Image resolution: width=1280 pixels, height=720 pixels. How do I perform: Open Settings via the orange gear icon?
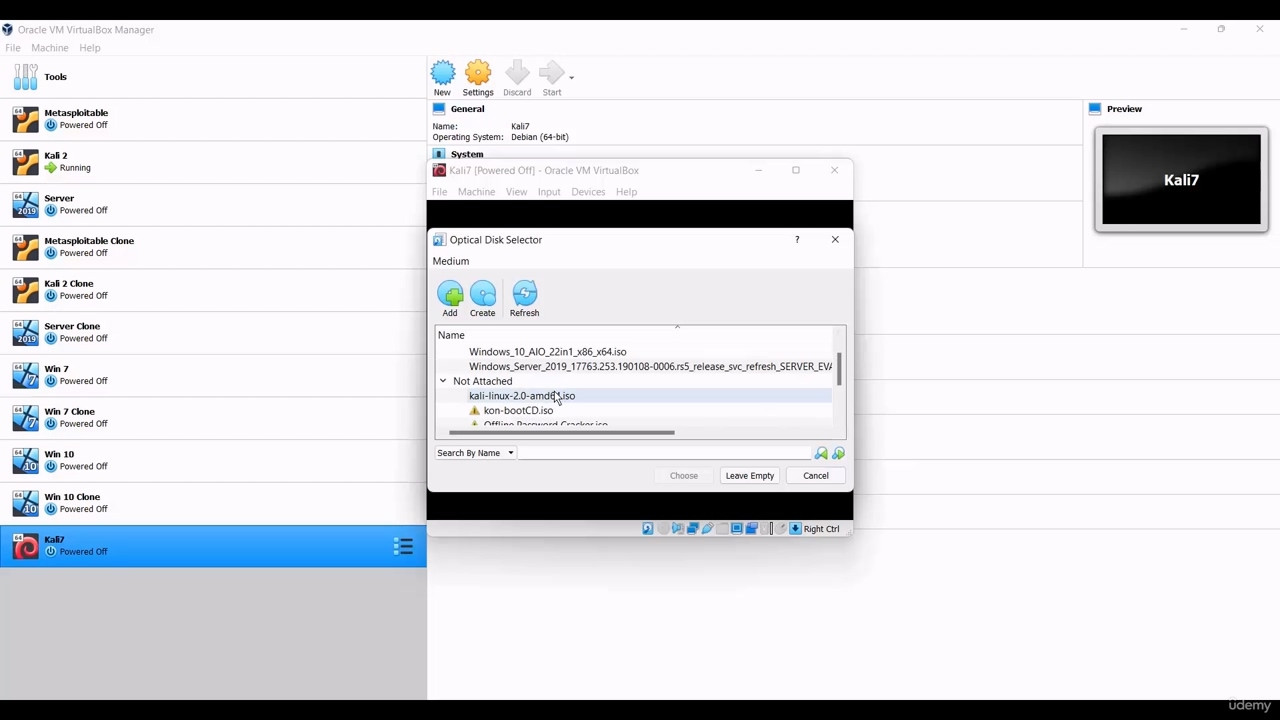pos(478,73)
